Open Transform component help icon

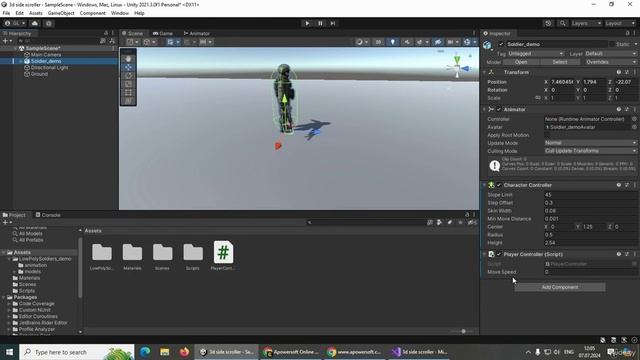tap(619, 72)
